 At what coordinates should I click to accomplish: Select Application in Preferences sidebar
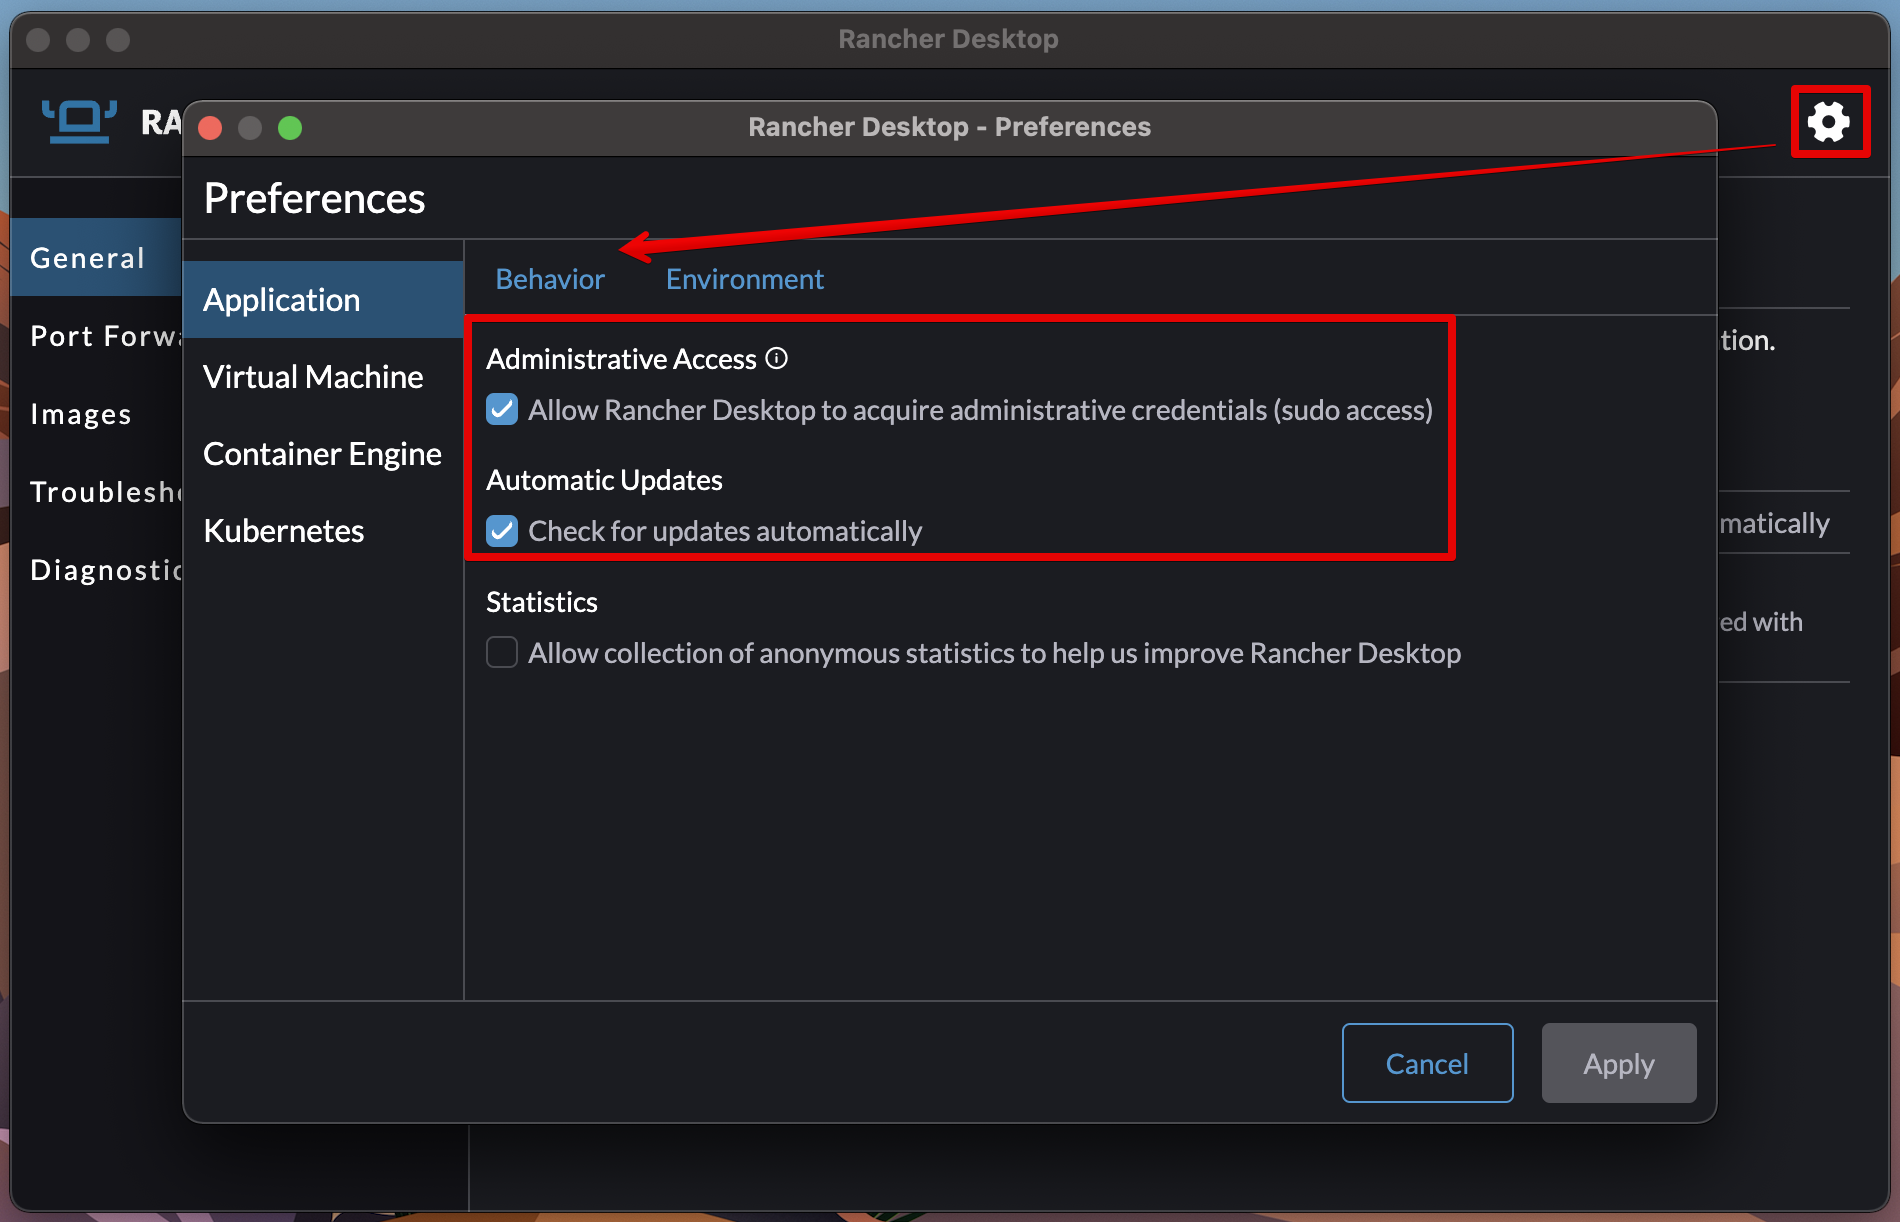(x=323, y=300)
